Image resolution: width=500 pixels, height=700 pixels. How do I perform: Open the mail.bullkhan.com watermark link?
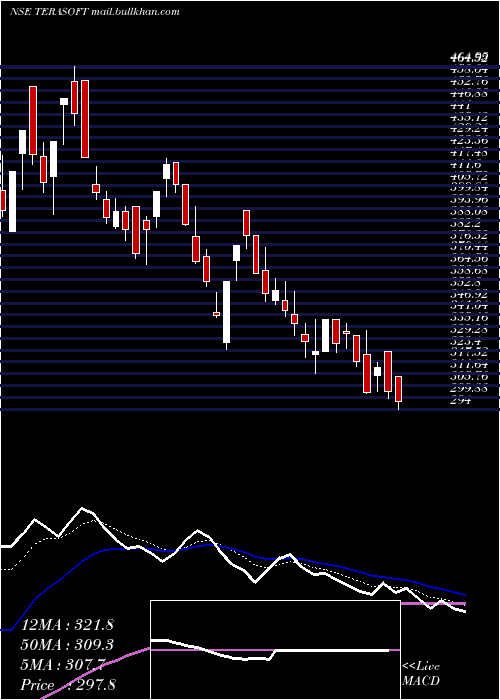[135, 12]
